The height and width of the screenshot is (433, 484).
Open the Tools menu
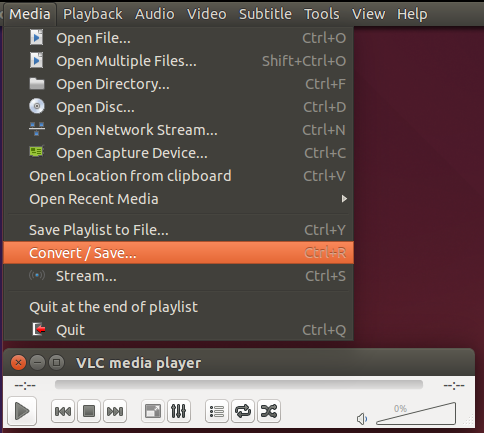tap(322, 14)
